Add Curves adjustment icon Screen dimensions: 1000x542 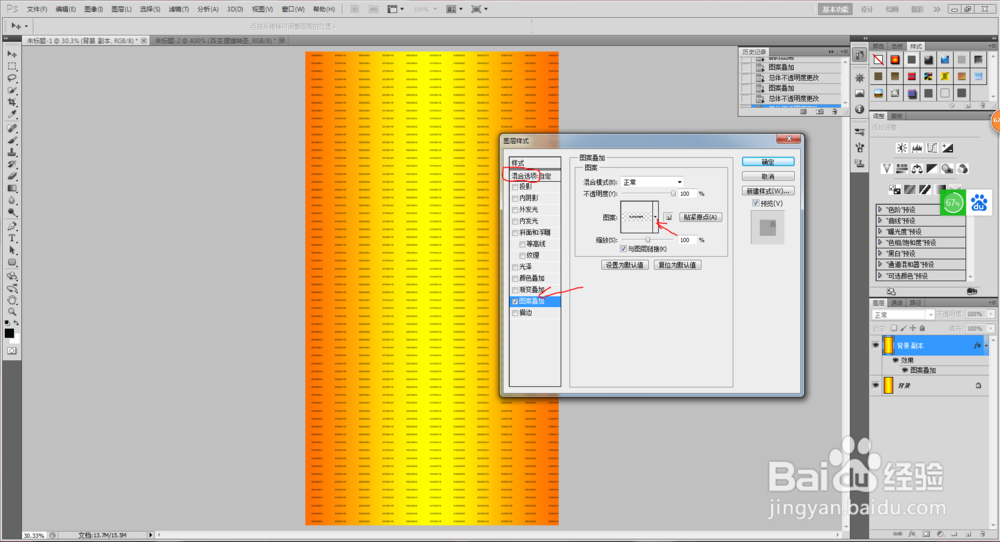(x=932, y=148)
